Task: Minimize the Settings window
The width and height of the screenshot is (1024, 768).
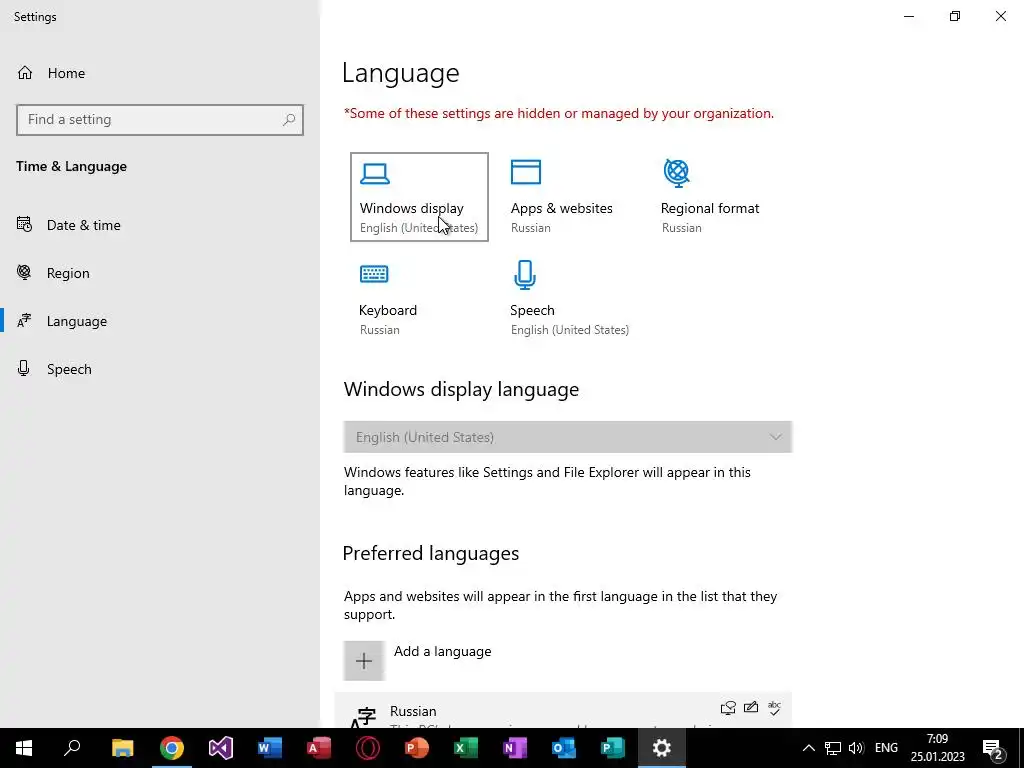Action: pos(909,16)
